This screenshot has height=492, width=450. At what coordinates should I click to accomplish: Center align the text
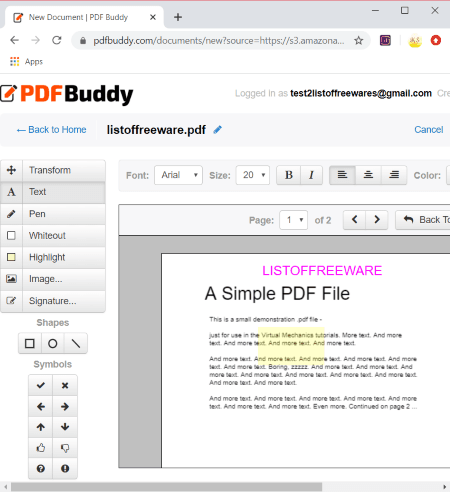pyautogui.click(x=368, y=175)
